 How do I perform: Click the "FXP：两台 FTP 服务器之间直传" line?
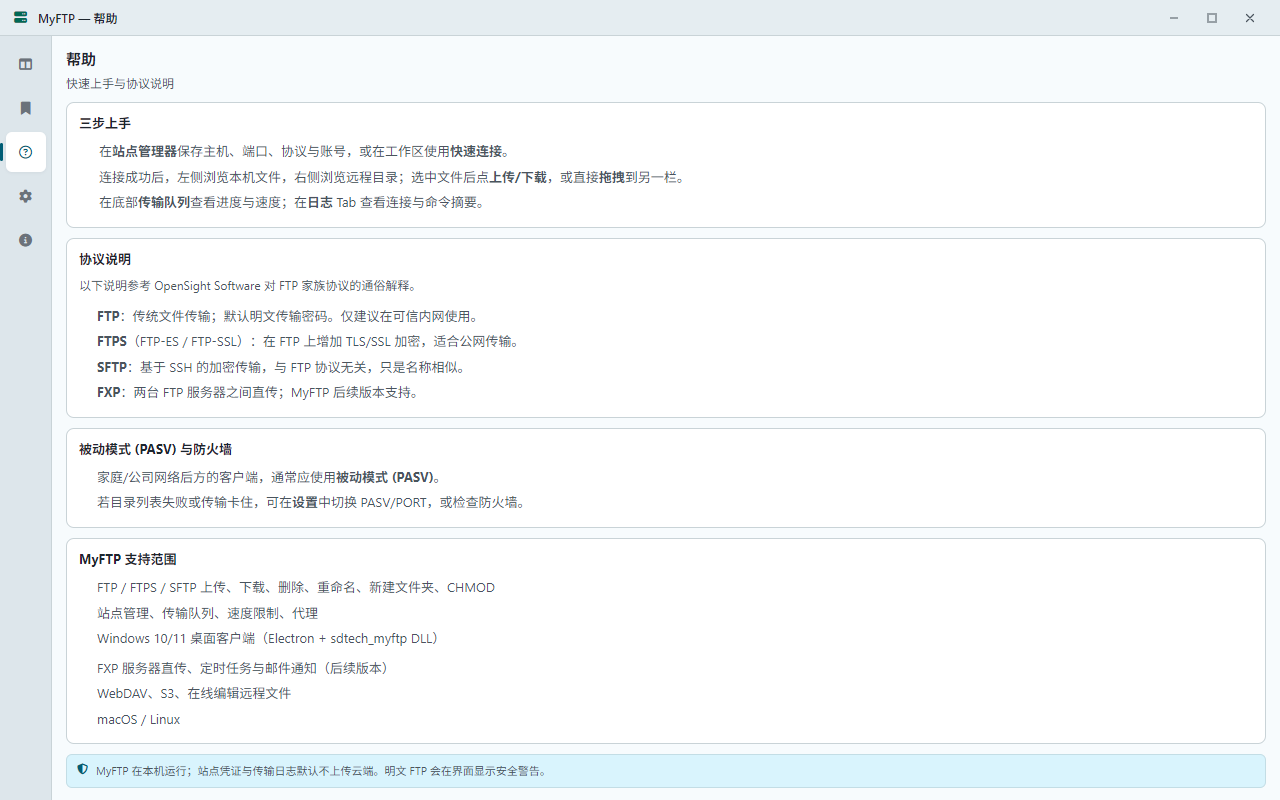(x=258, y=392)
